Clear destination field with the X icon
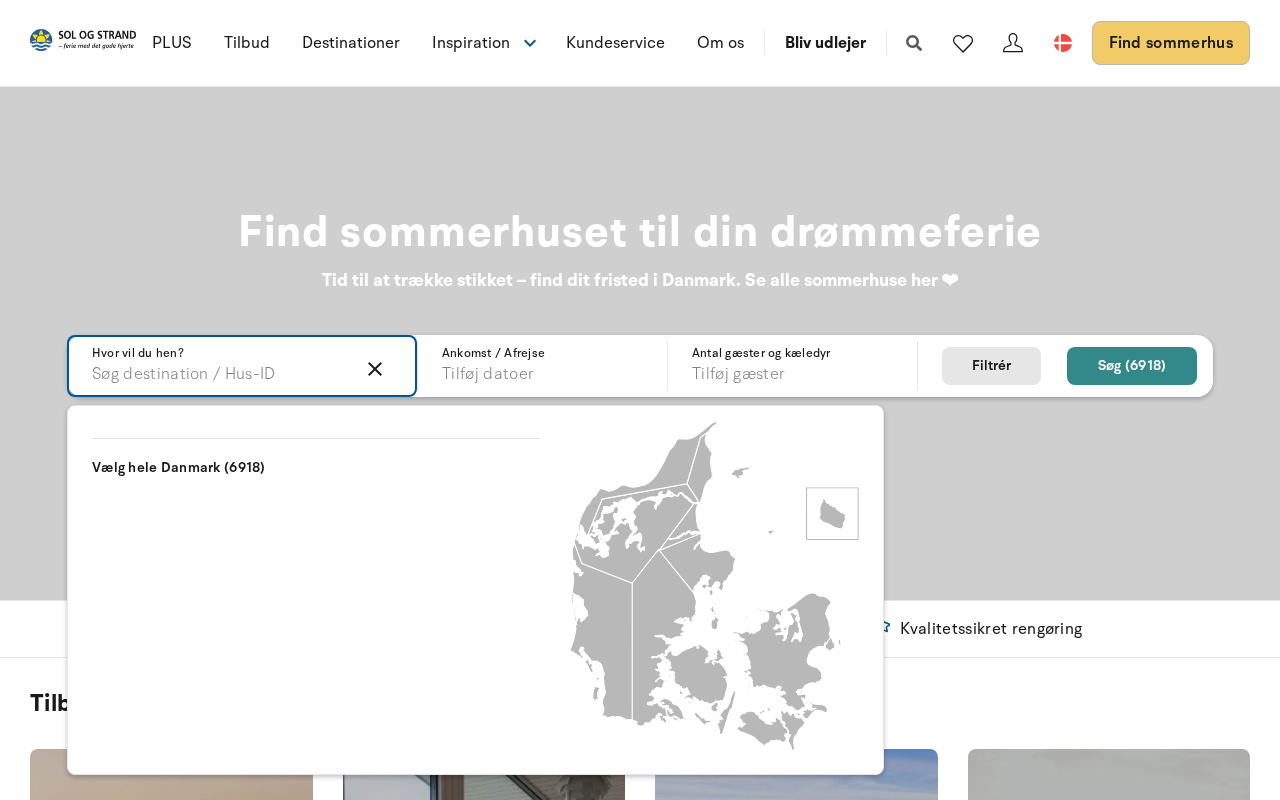This screenshot has width=1280, height=800. tap(375, 369)
